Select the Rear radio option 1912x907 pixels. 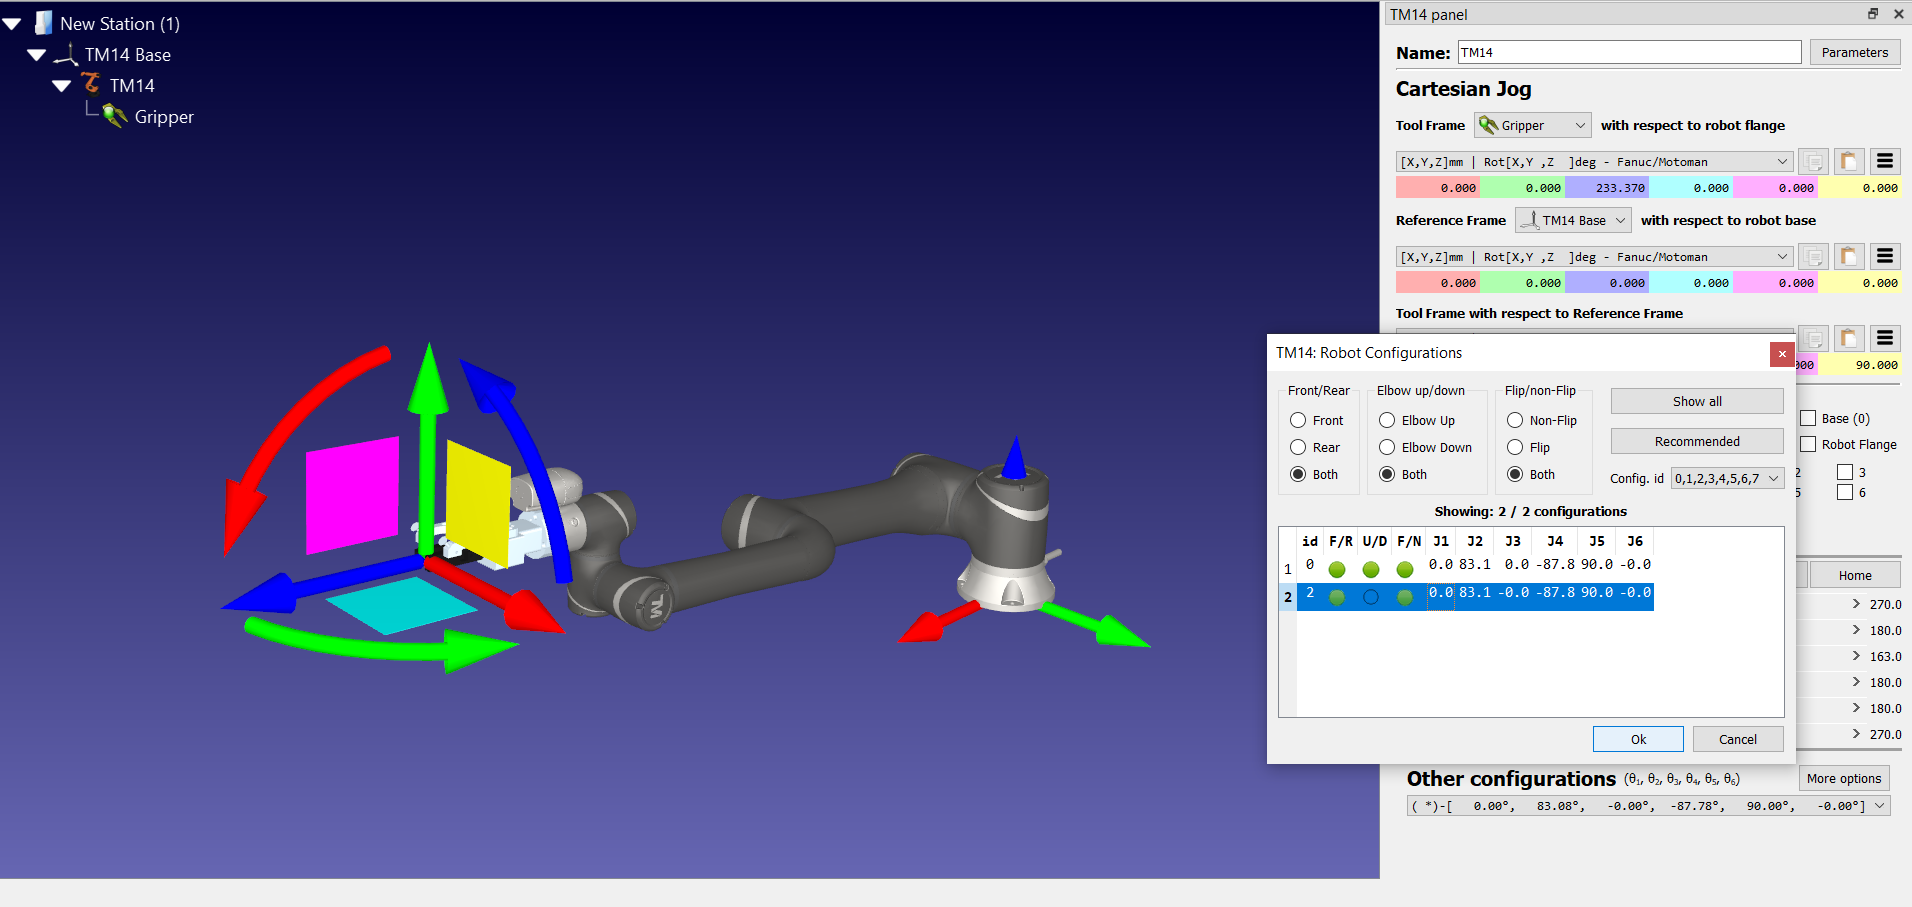1298,448
